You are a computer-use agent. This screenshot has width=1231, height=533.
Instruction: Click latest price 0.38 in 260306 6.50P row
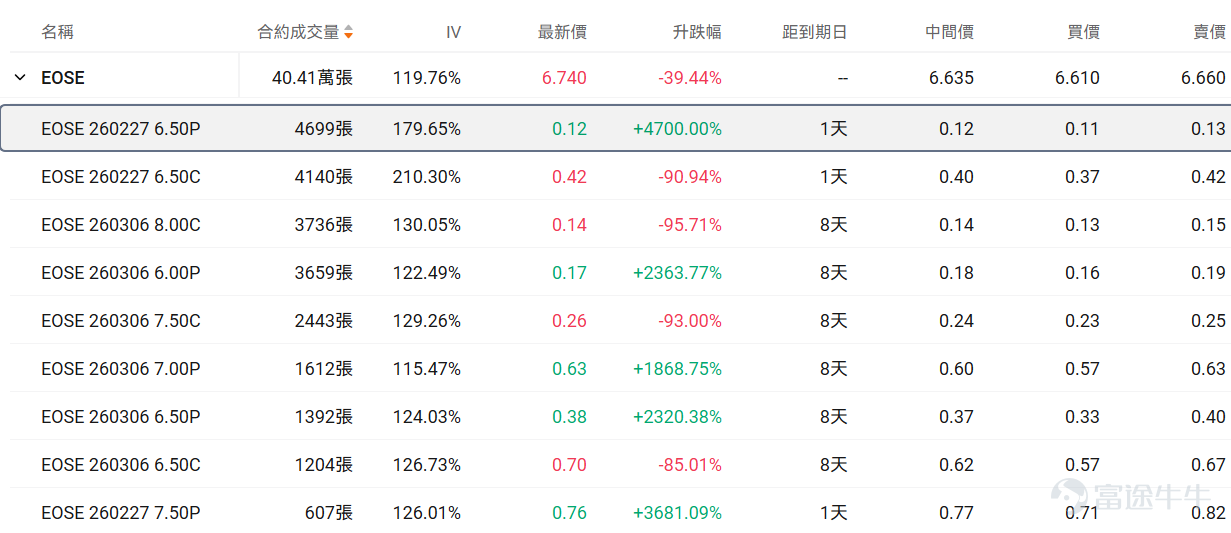569,417
